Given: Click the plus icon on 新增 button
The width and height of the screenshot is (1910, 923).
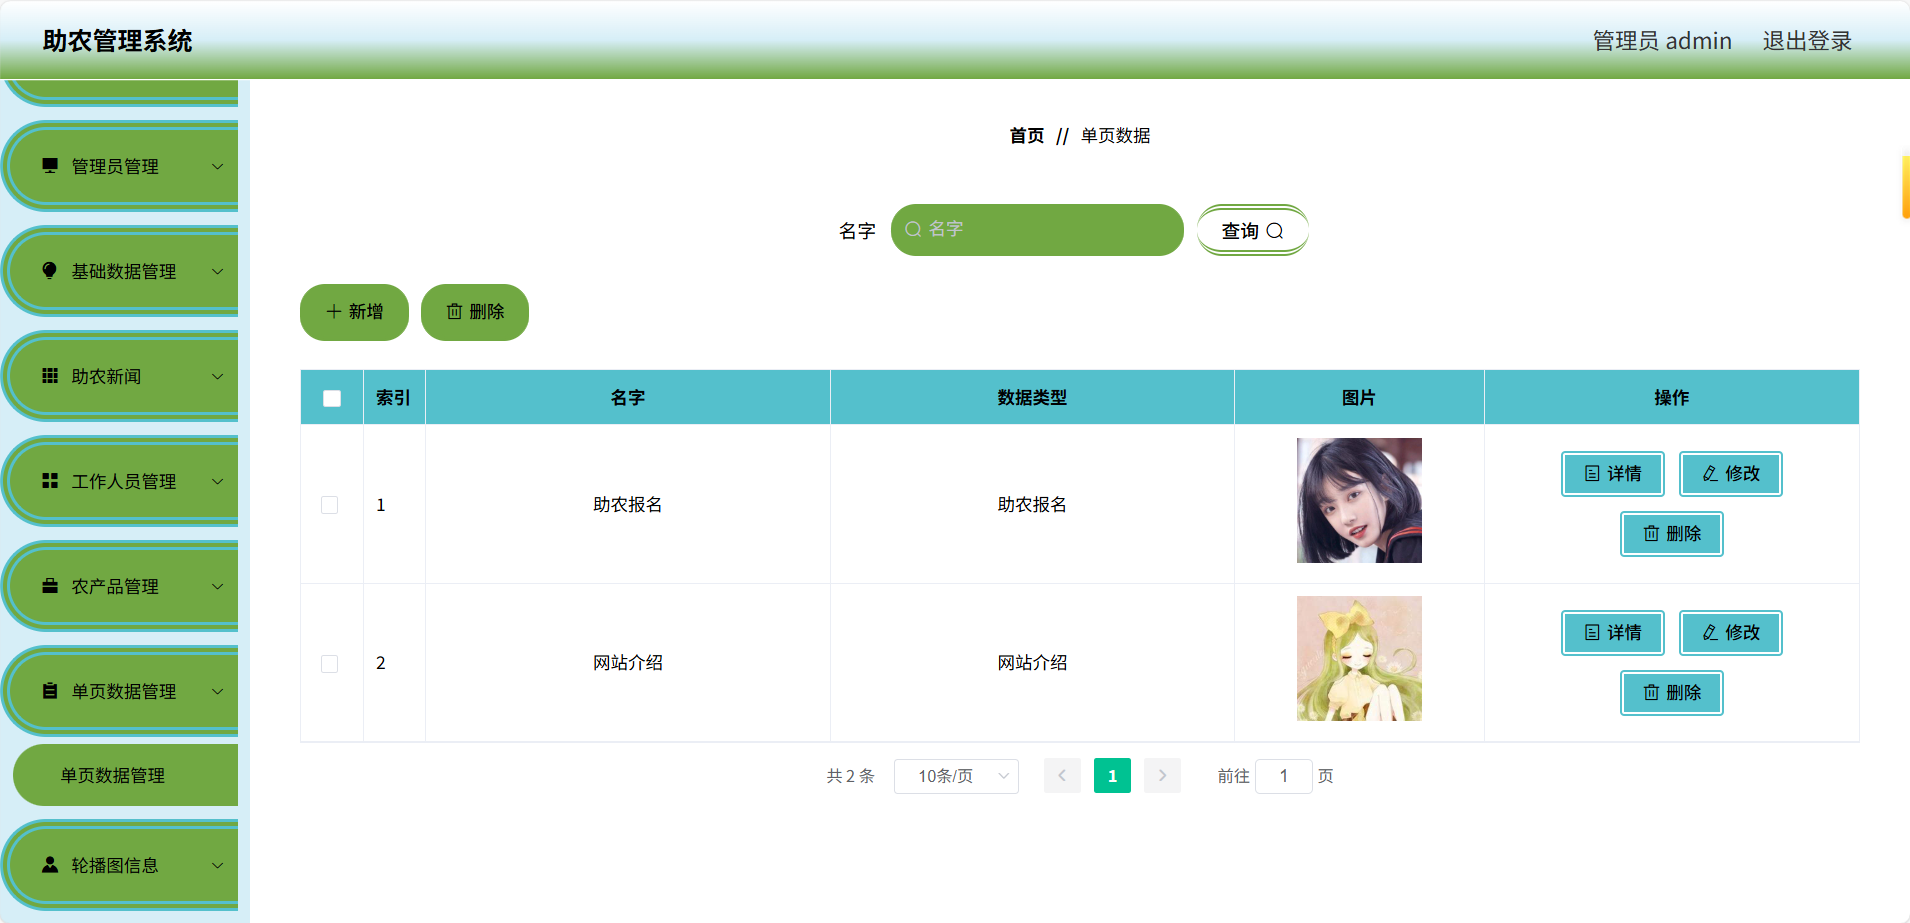Looking at the screenshot, I should click(x=334, y=312).
